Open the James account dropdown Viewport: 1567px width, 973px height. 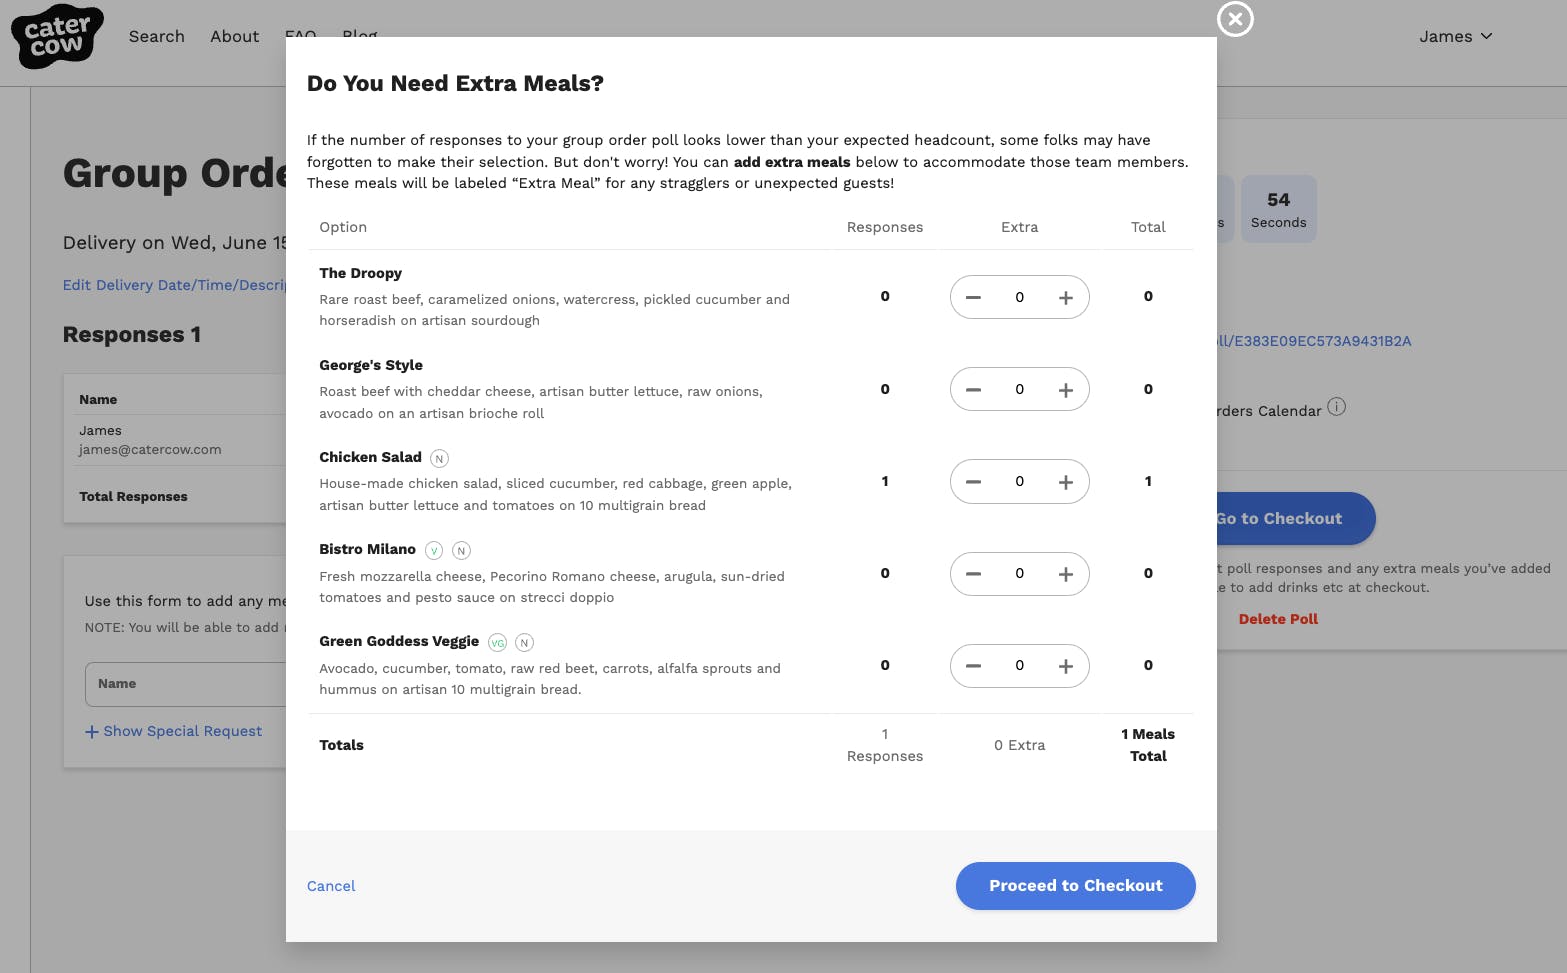tap(1455, 37)
